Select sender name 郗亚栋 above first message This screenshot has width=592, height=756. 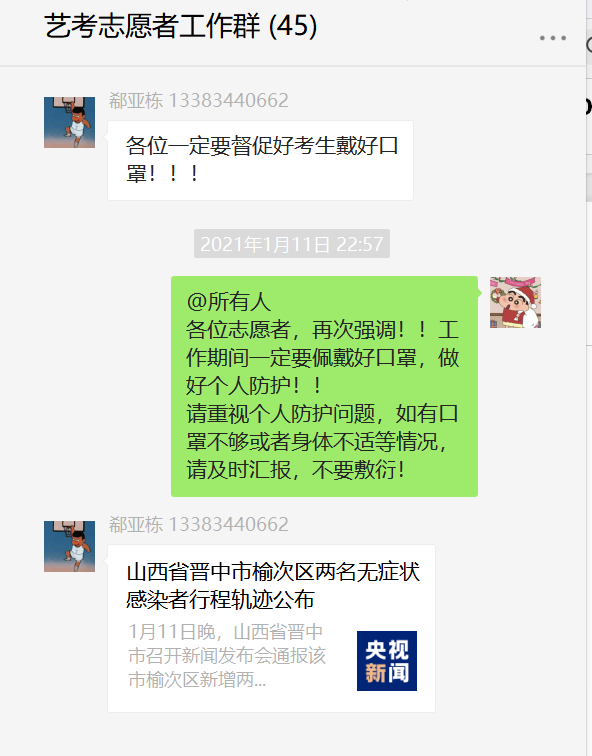136,100
